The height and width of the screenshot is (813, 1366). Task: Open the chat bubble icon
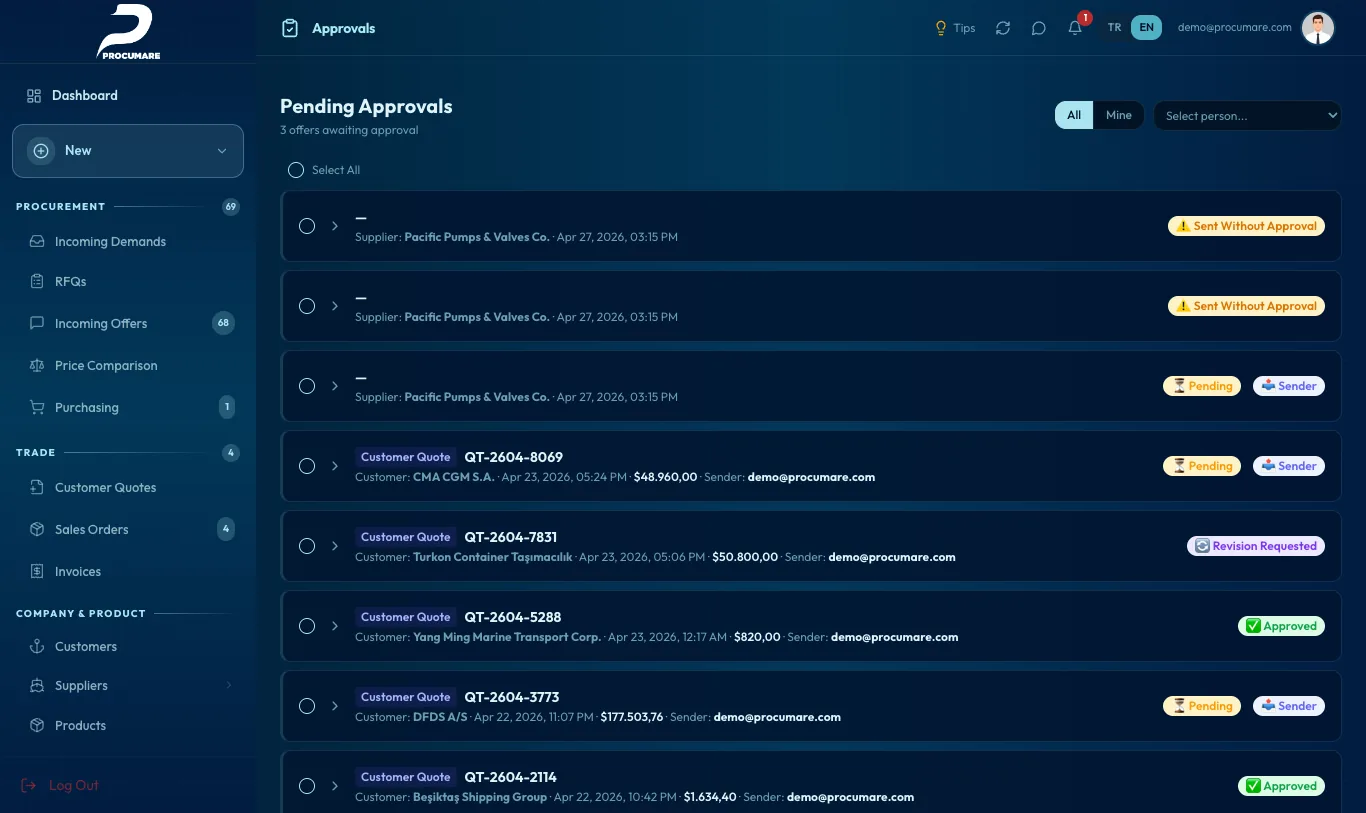(x=1039, y=28)
